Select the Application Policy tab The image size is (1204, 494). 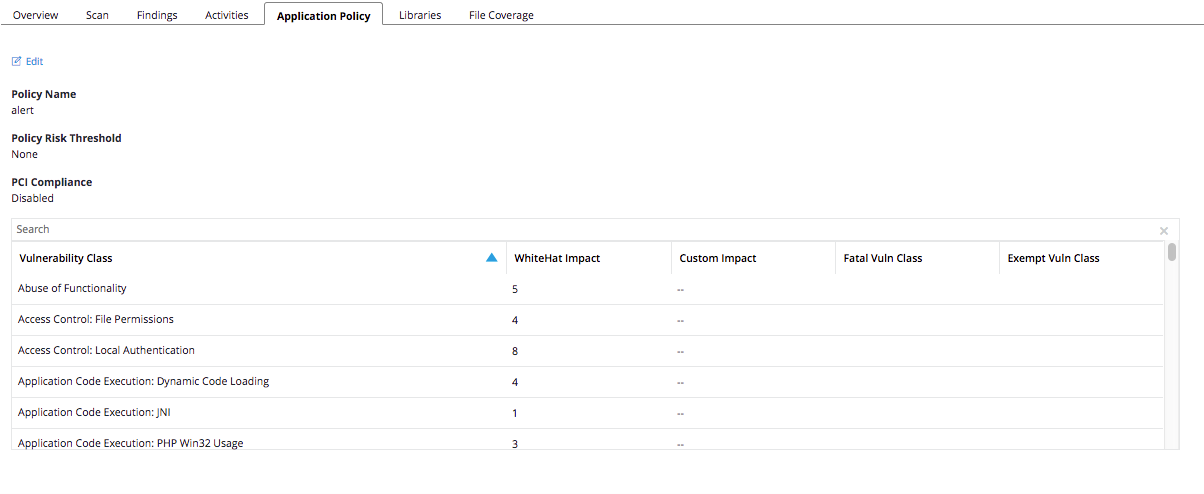(323, 15)
